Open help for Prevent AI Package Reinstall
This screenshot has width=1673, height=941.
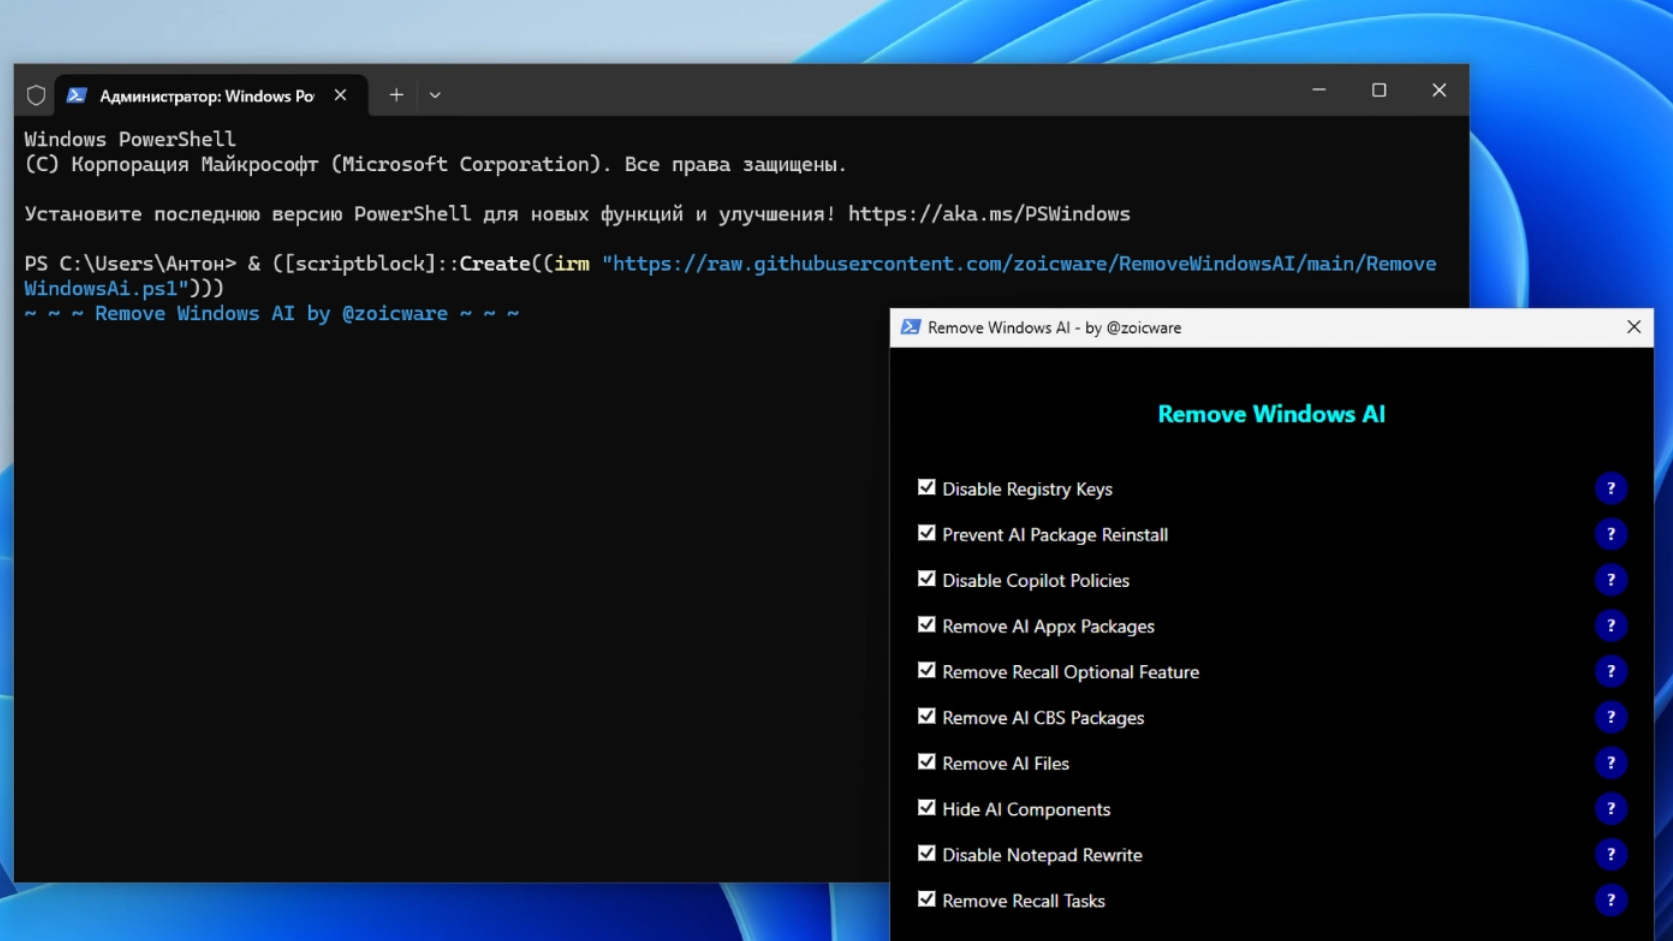point(1610,535)
